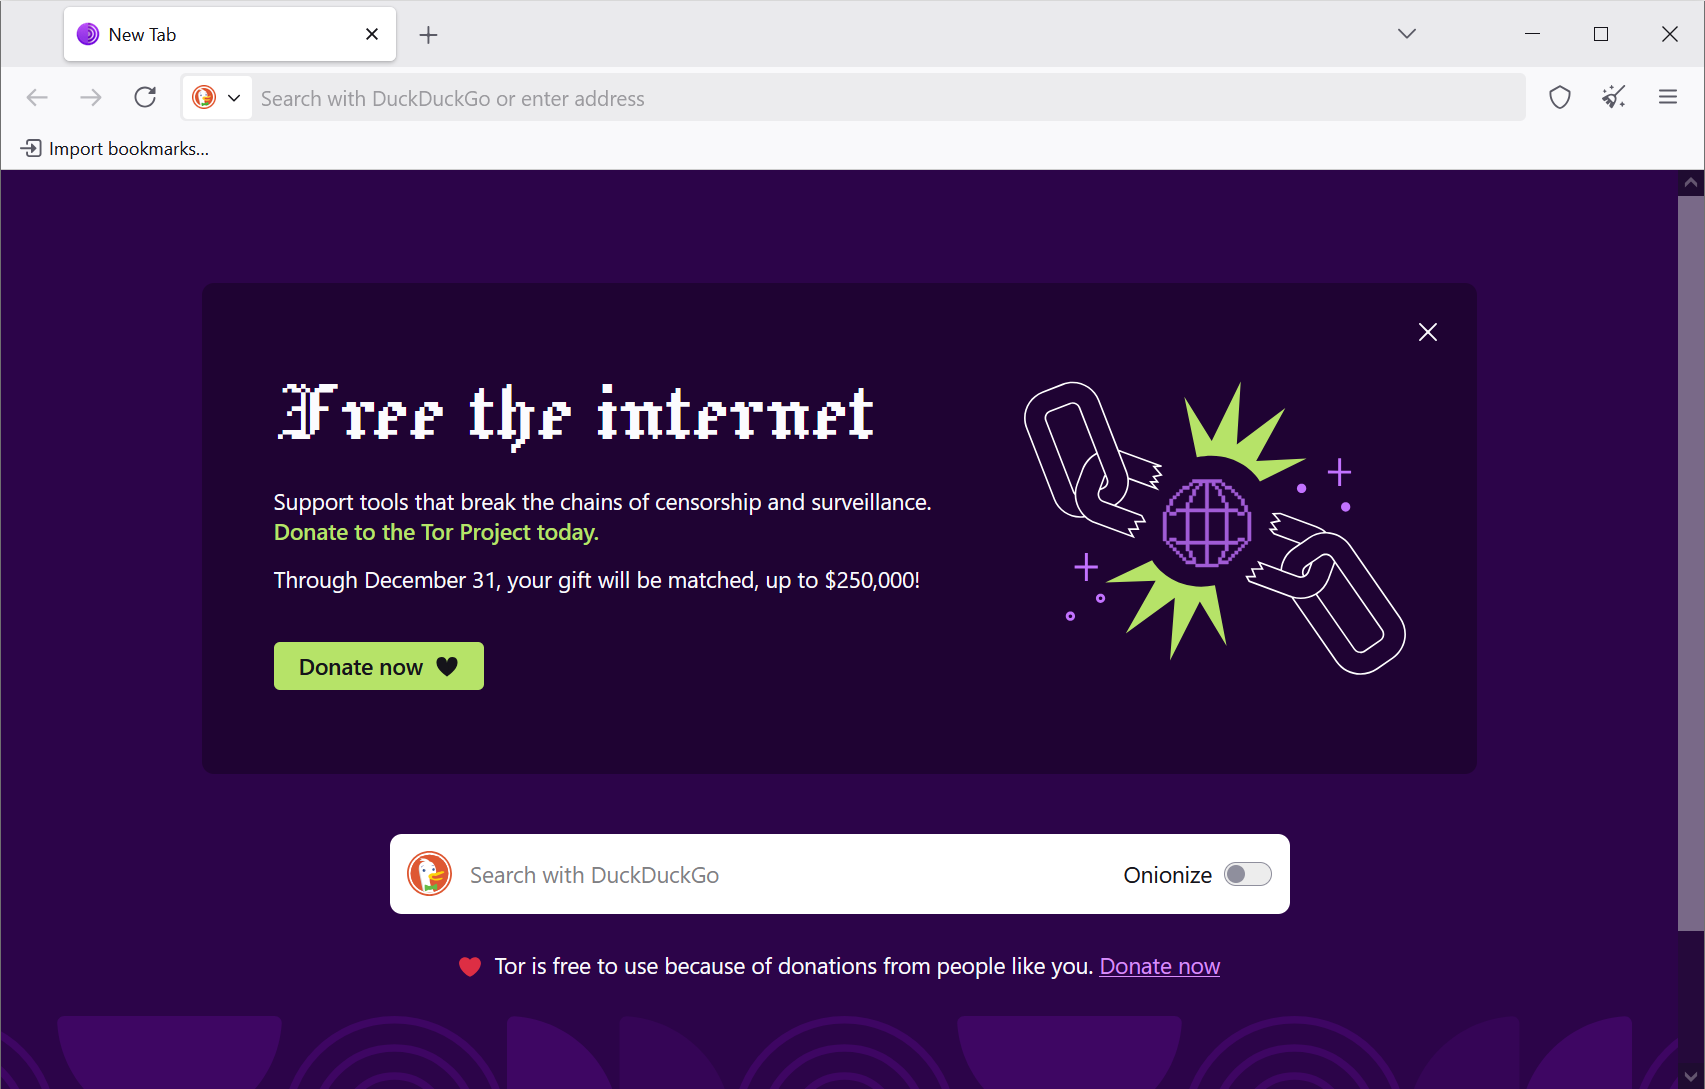Dismiss the Free the internet banner
The image size is (1705, 1089).
click(1427, 332)
